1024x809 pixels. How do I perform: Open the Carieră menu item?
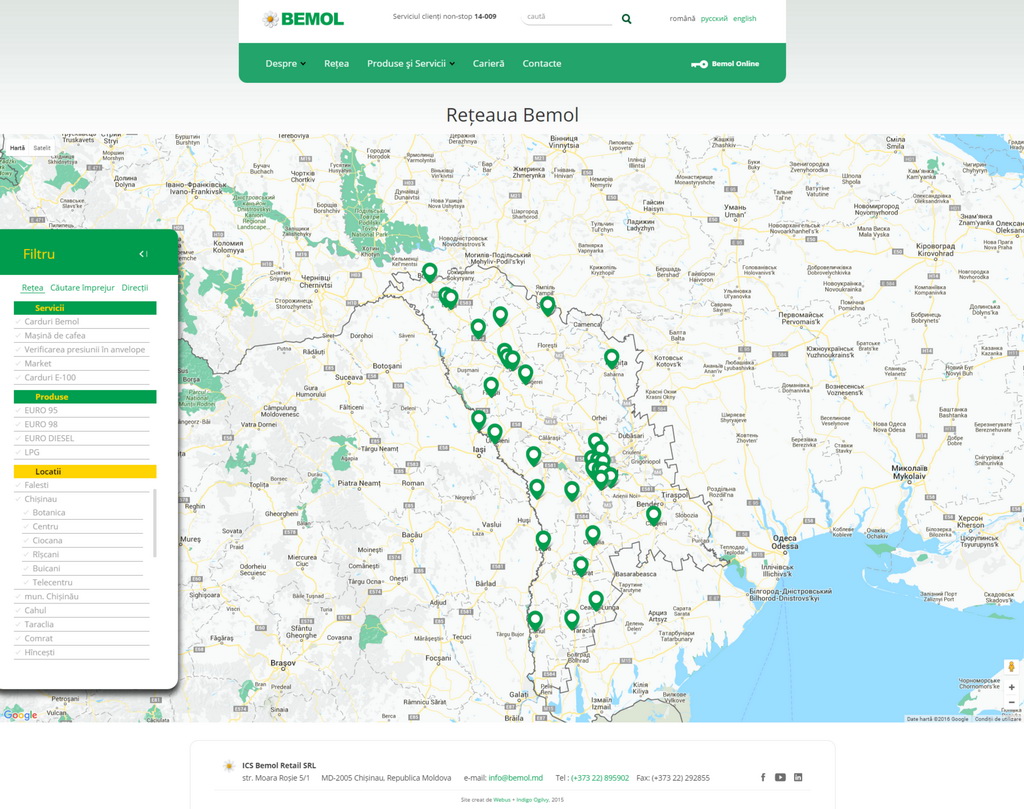pos(488,63)
